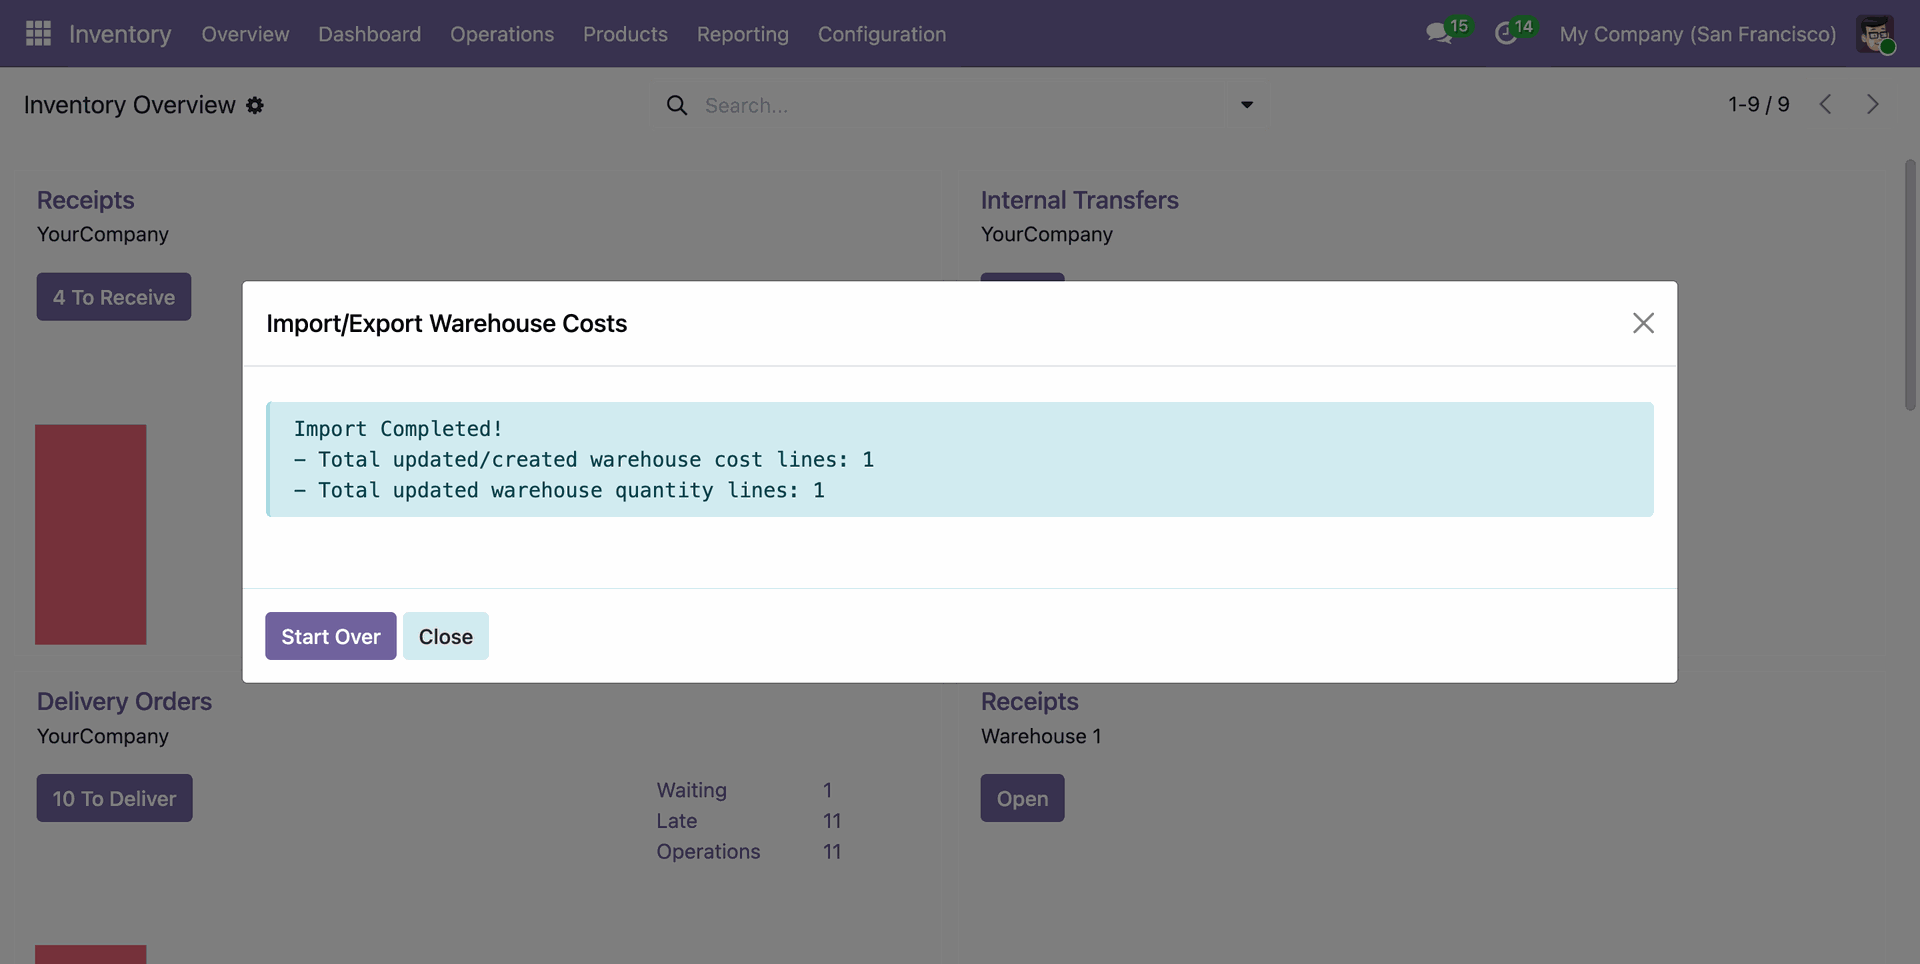Close the Import/Export dialog with X
The width and height of the screenshot is (1920, 964).
(x=1643, y=323)
